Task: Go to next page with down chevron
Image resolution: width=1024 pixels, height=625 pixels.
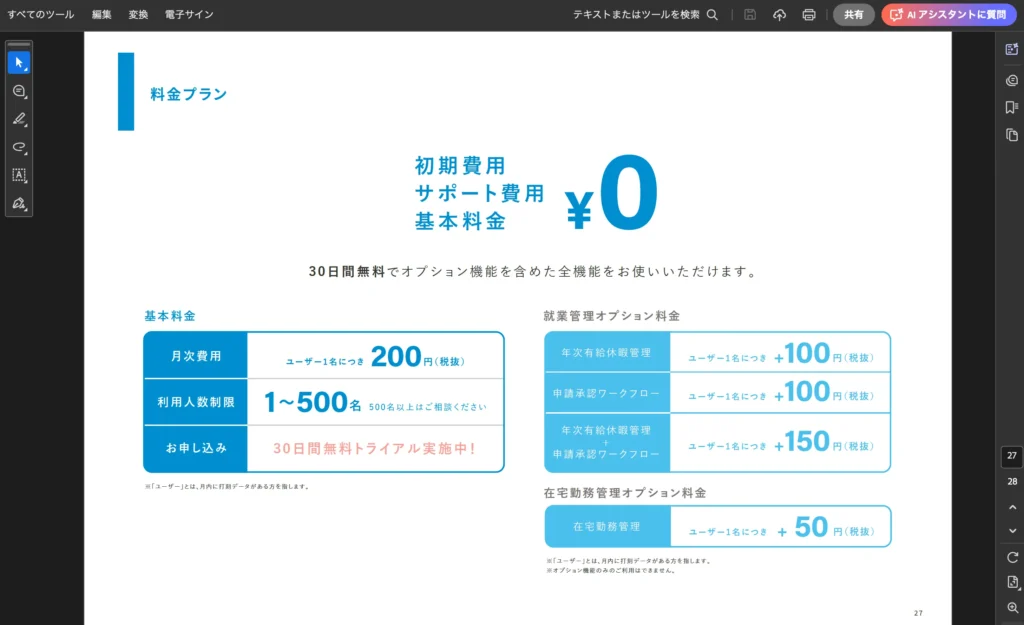Action: tap(1012, 531)
